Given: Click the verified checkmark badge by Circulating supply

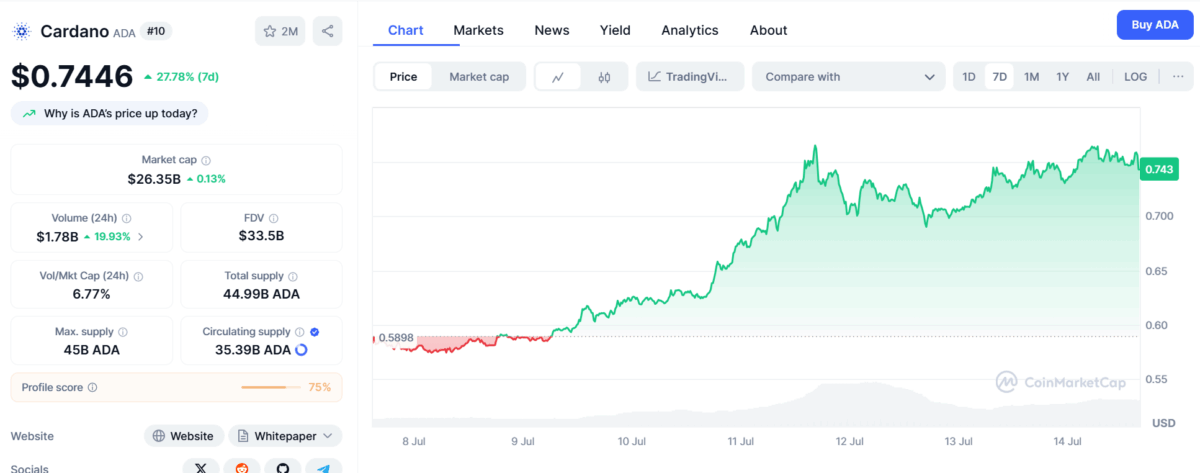Looking at the screenshot, I should pos(314,332).
